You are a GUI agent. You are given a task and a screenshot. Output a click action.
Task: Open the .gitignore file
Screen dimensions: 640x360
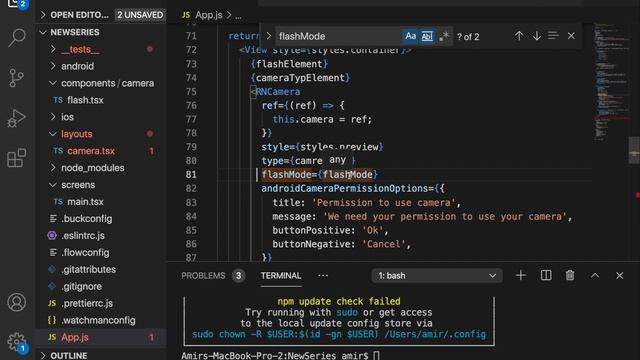click(102, 287)
